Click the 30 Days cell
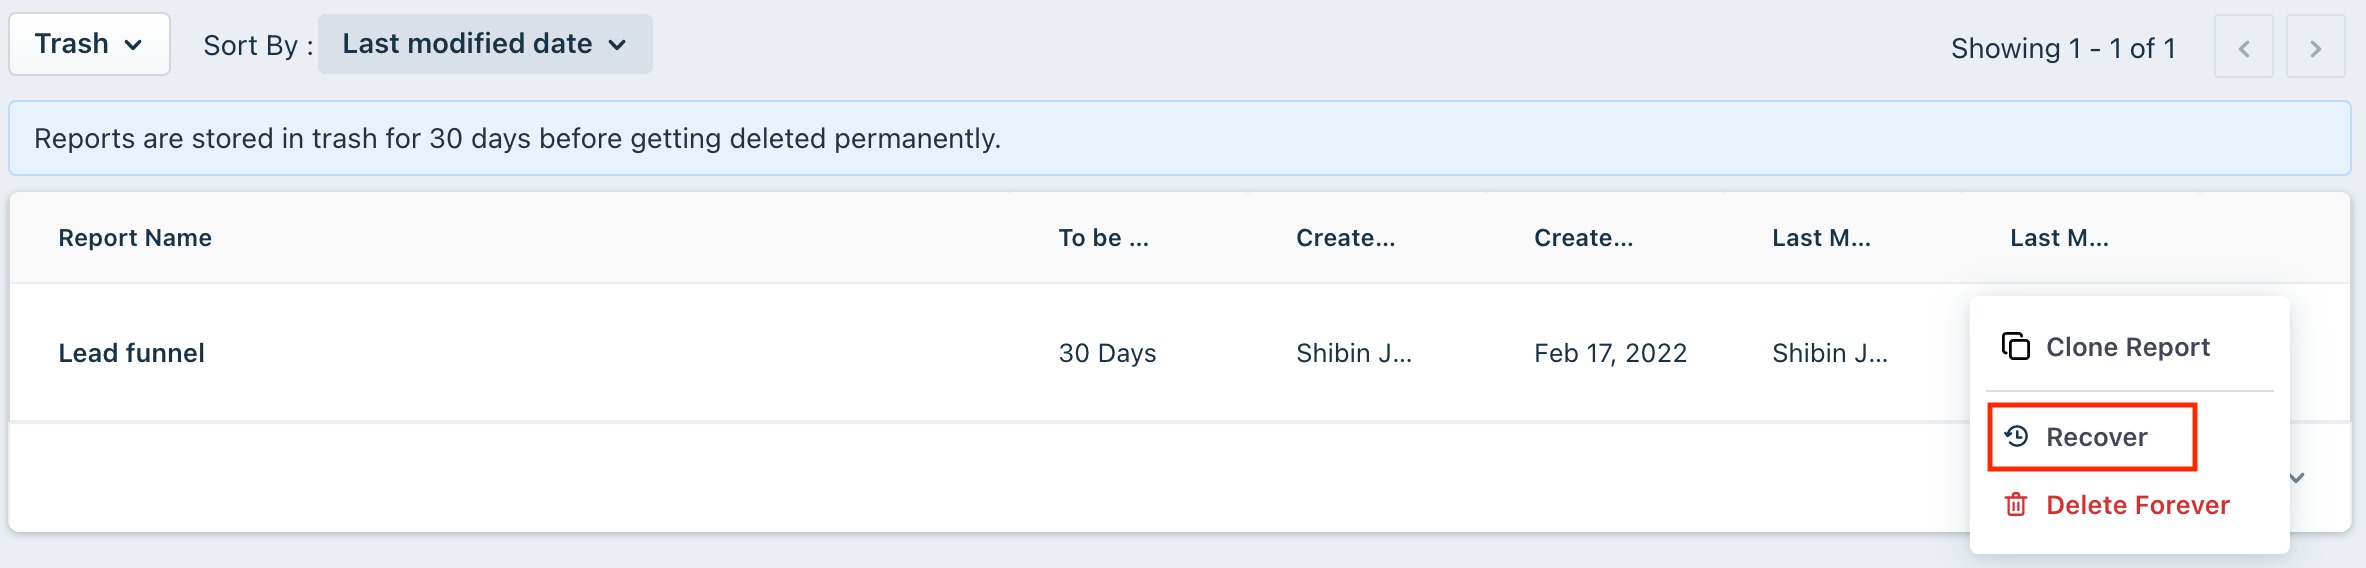2366x568 pixels. click(1107, 353)
